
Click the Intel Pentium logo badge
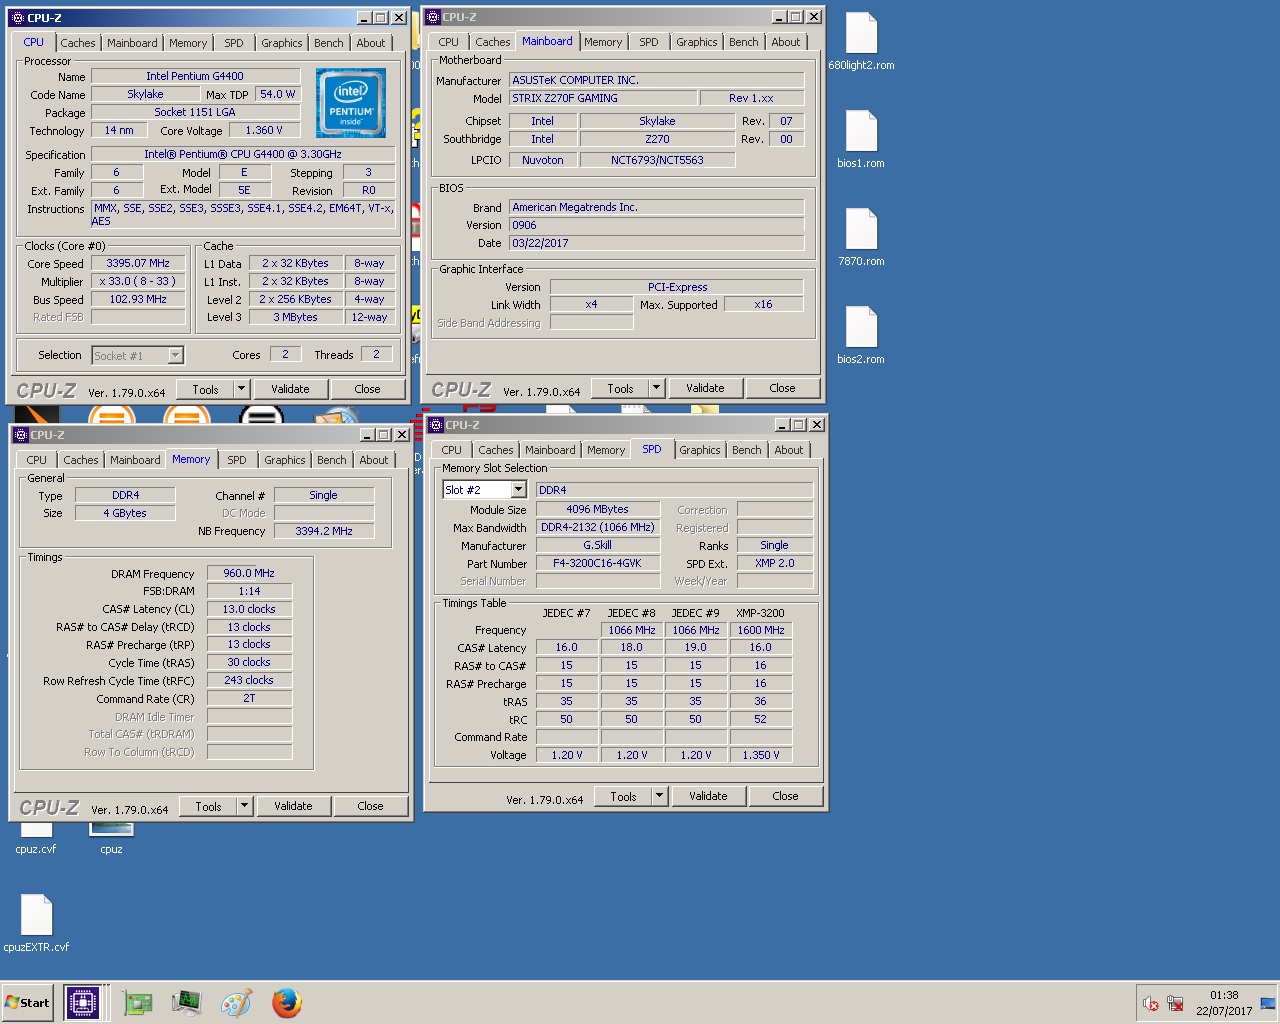[x=351, y=103]
